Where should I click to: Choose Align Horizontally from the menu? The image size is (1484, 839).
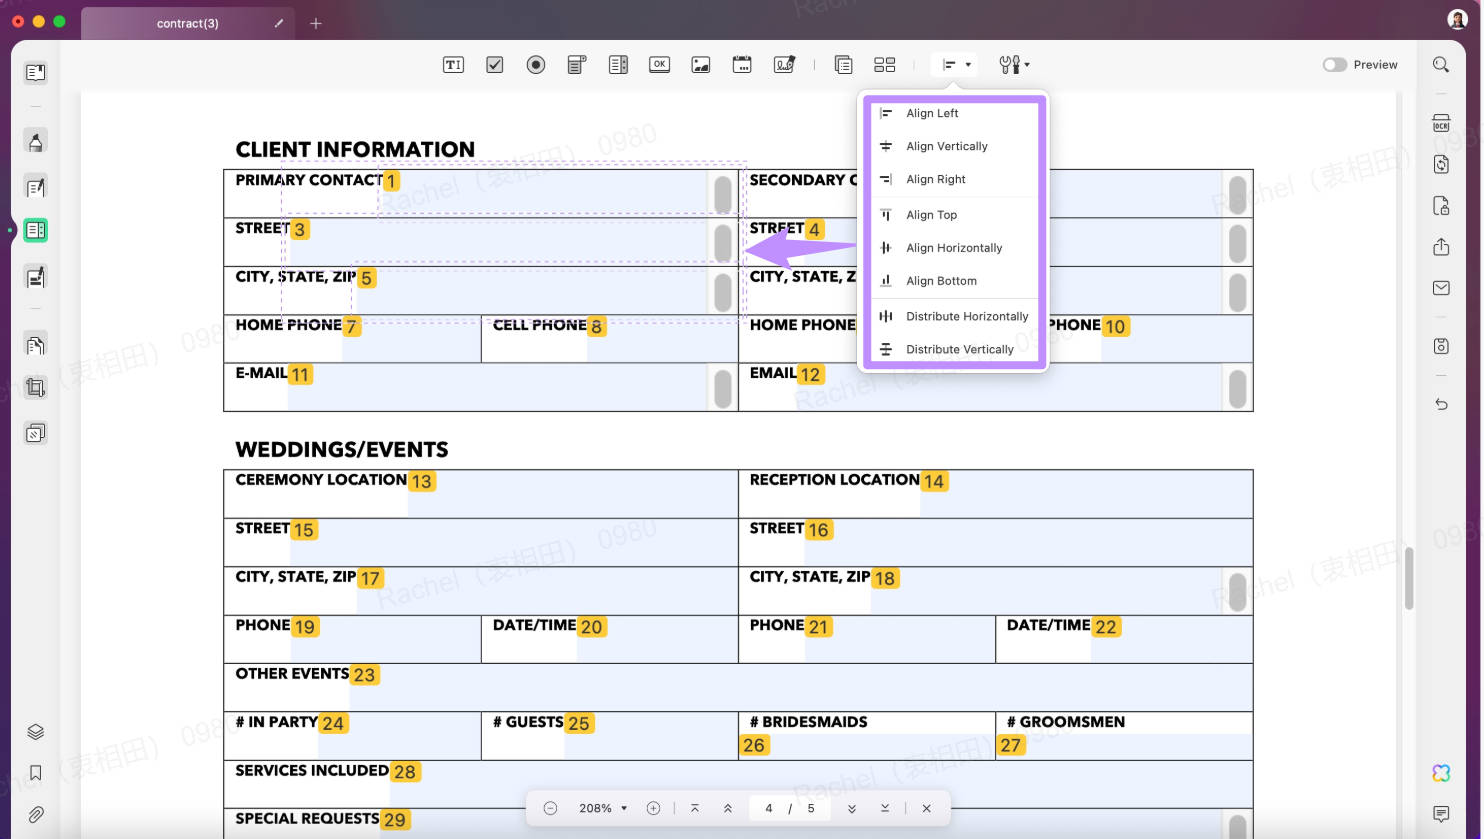coord(955,248)
